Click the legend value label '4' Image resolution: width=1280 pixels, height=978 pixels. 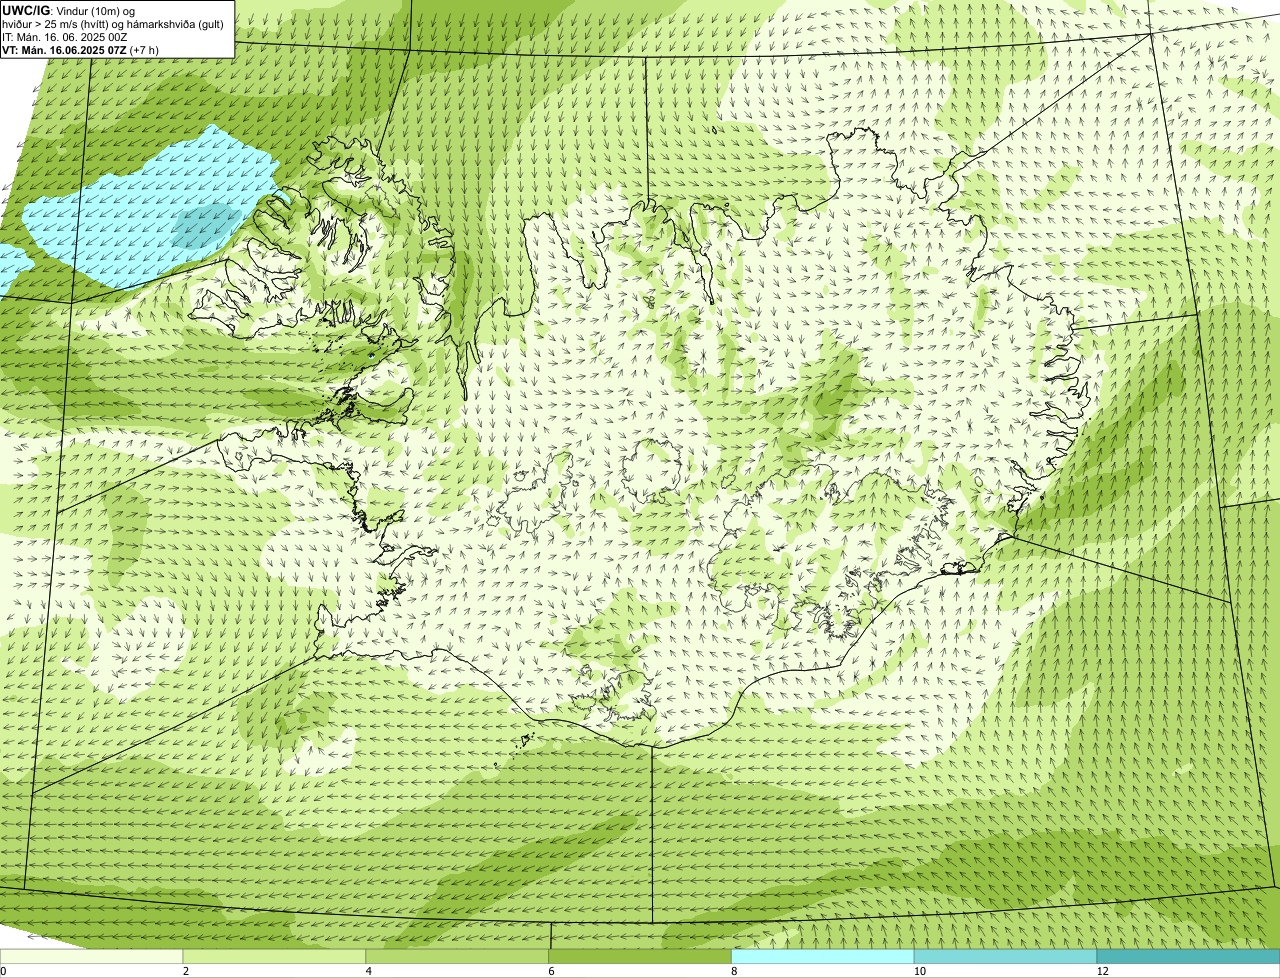click(369, 971)
